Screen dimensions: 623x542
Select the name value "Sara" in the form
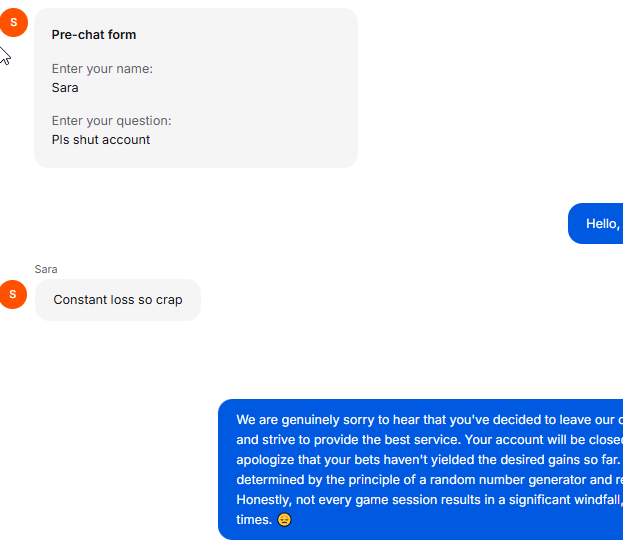[x=65, y=88]
